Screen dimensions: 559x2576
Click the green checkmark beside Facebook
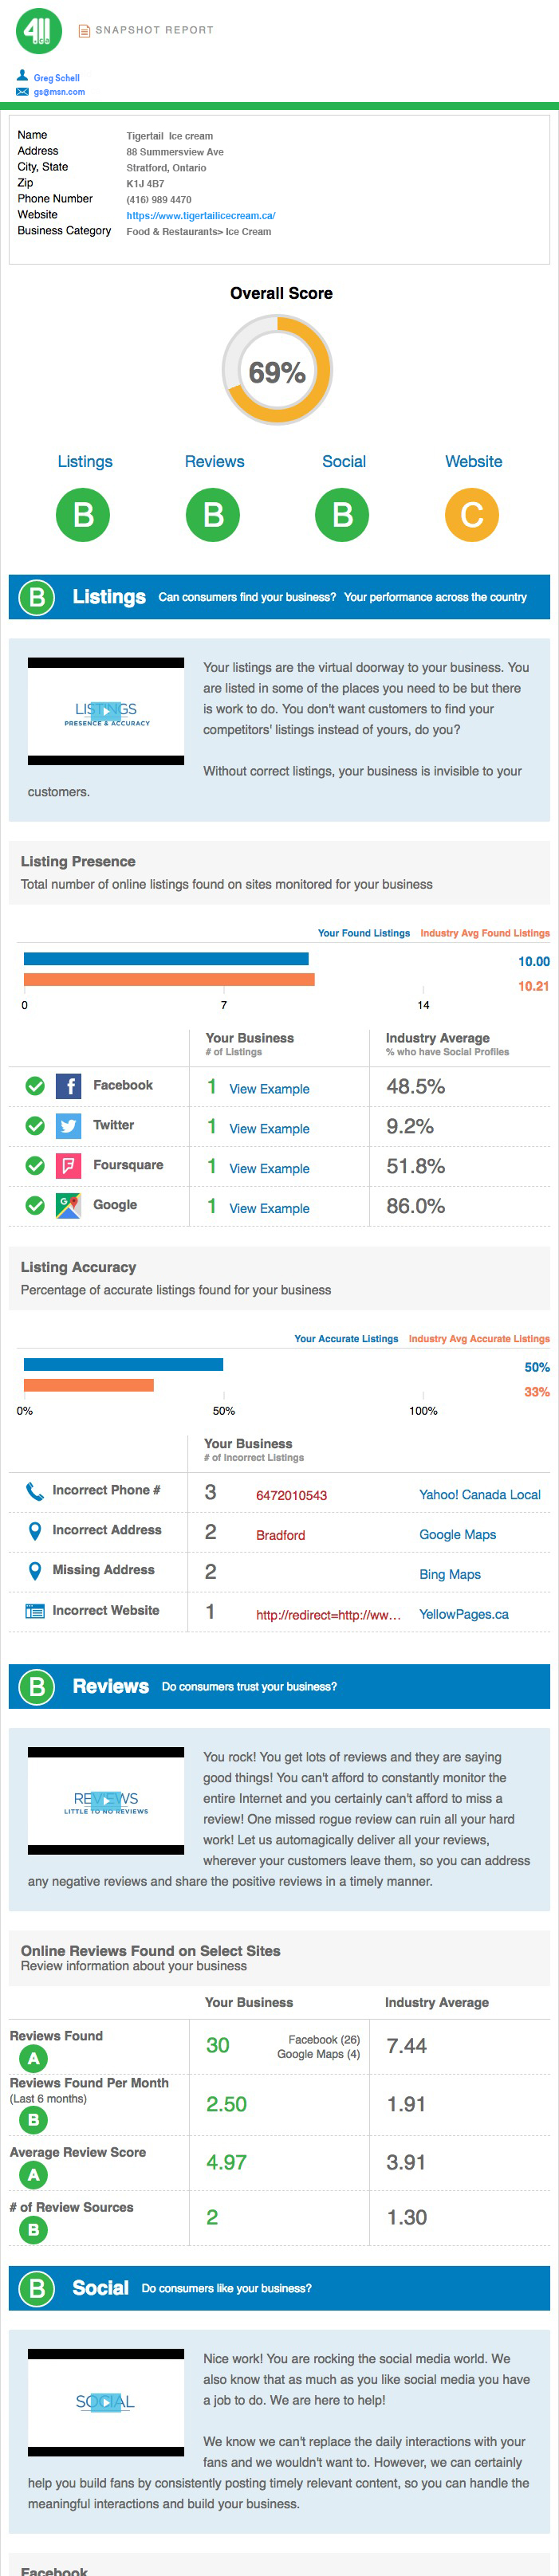35,1086
